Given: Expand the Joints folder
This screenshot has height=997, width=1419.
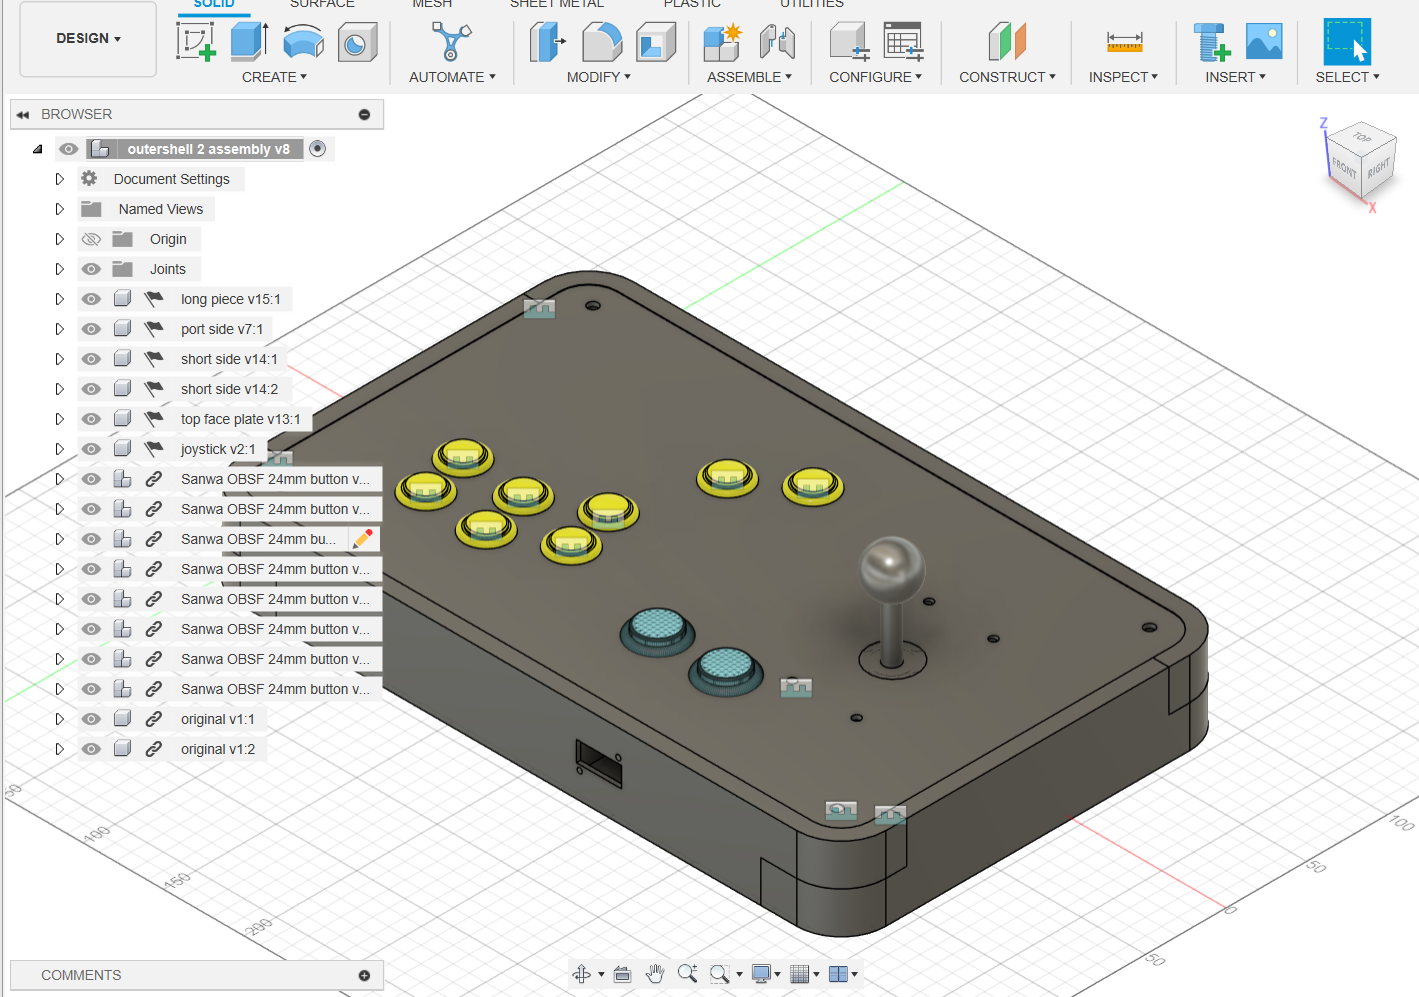Looking at the screenshot, I should click(x=59, y=268).
